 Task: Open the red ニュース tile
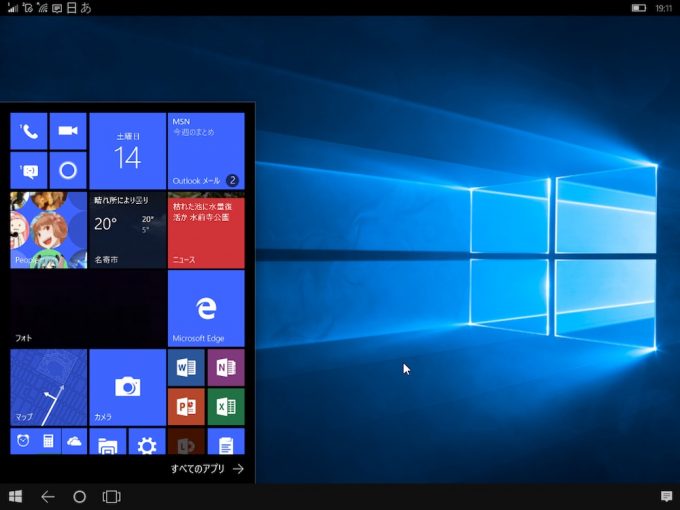[206, 230]
